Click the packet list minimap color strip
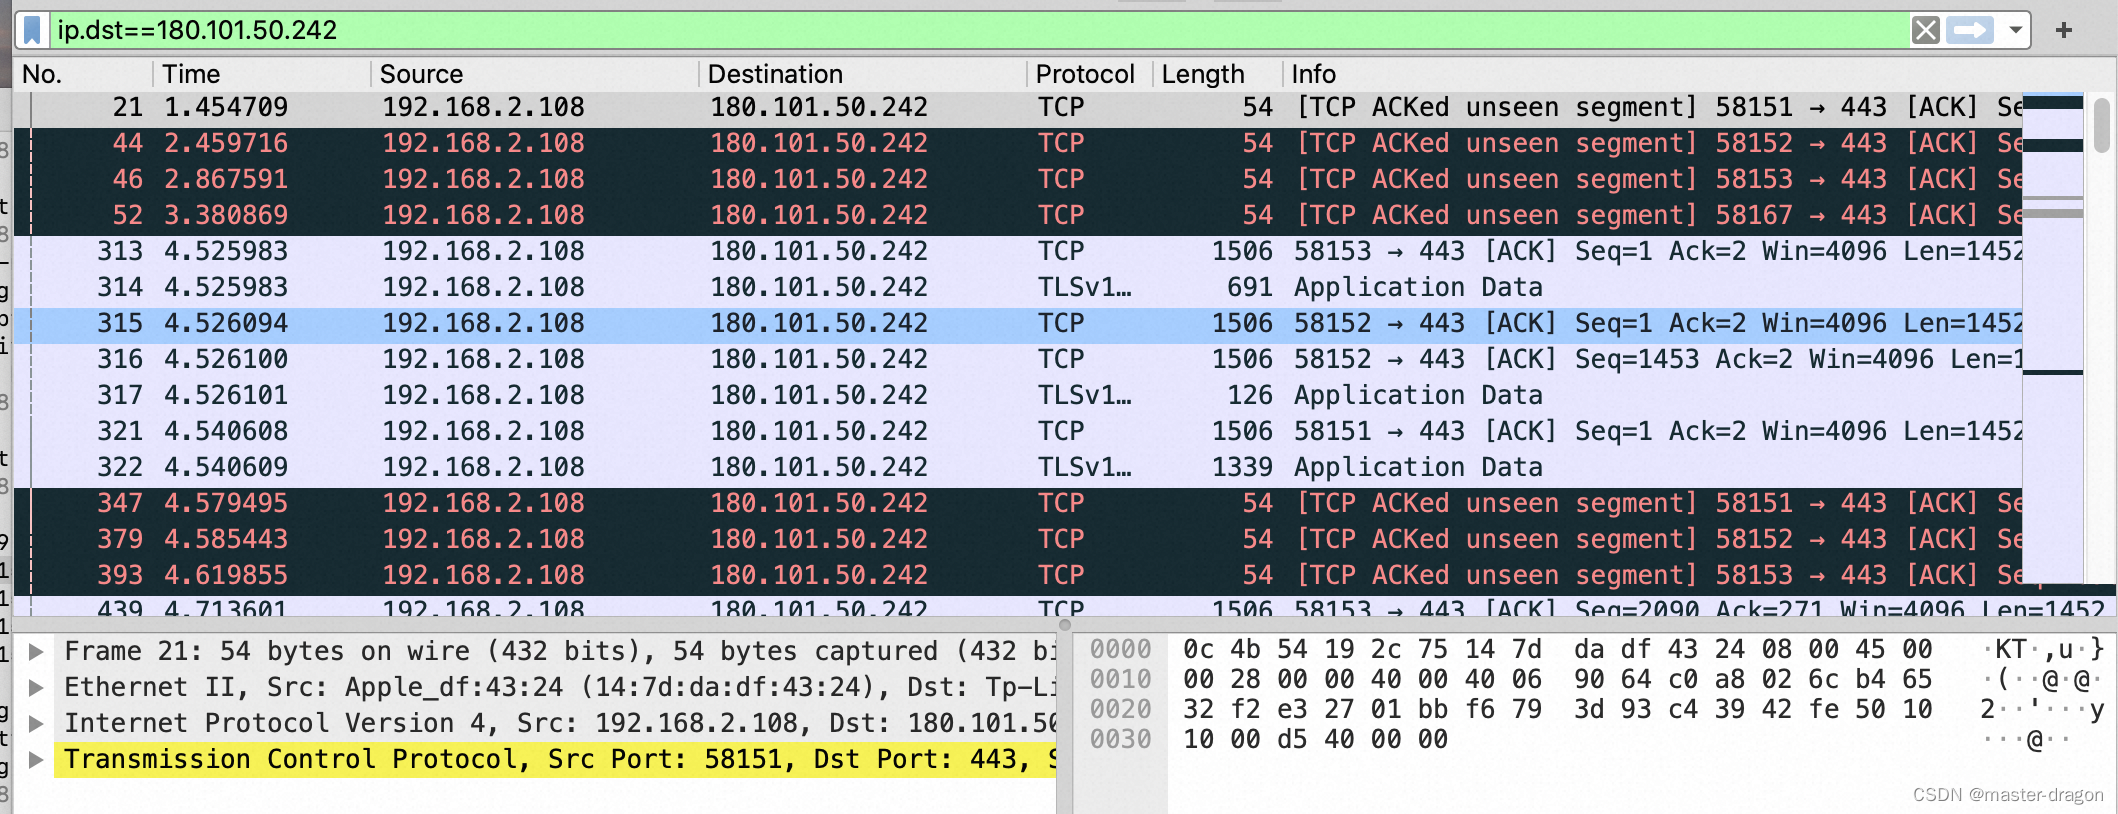This screenshot has height=814, width=2118. tap(2052, 338)
